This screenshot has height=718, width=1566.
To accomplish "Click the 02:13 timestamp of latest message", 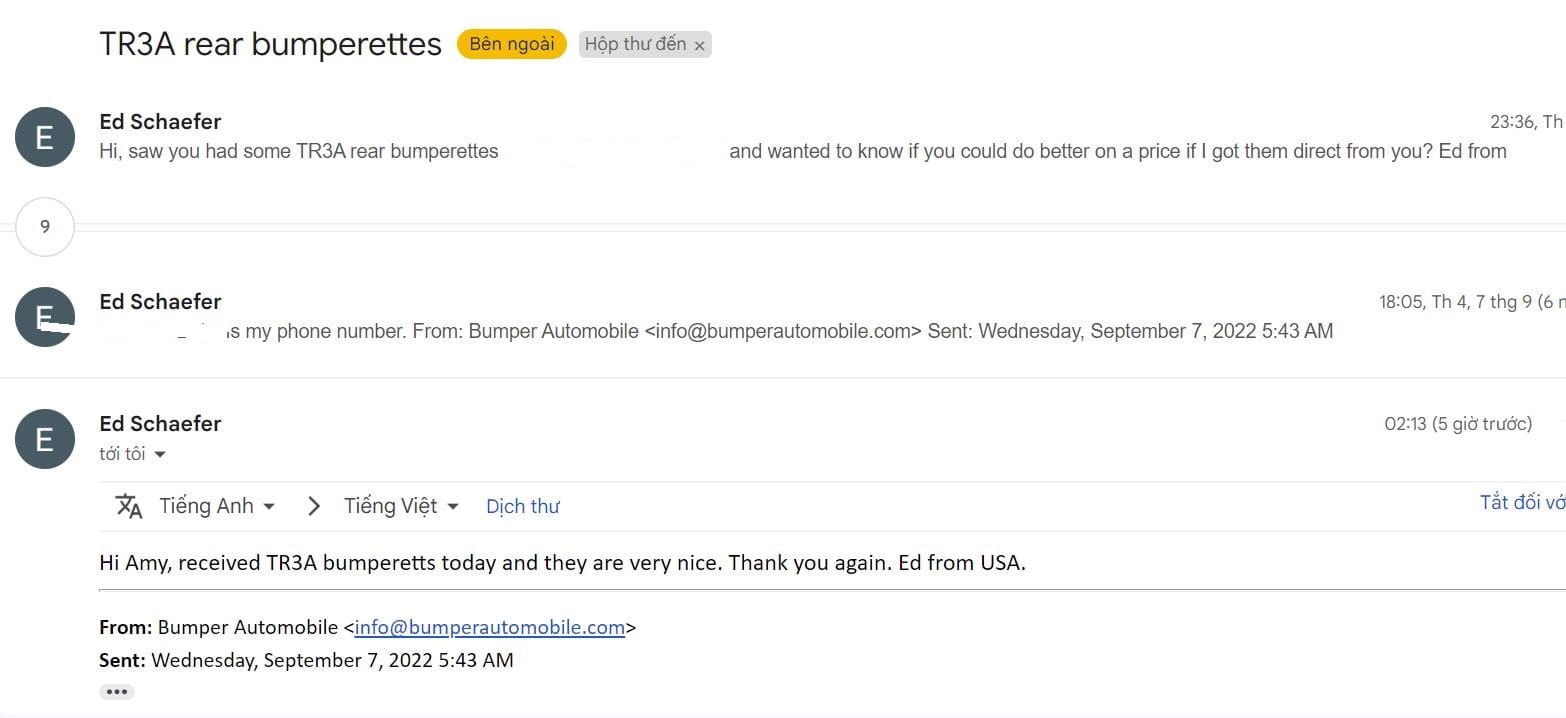I will (x=1457, y=424).
